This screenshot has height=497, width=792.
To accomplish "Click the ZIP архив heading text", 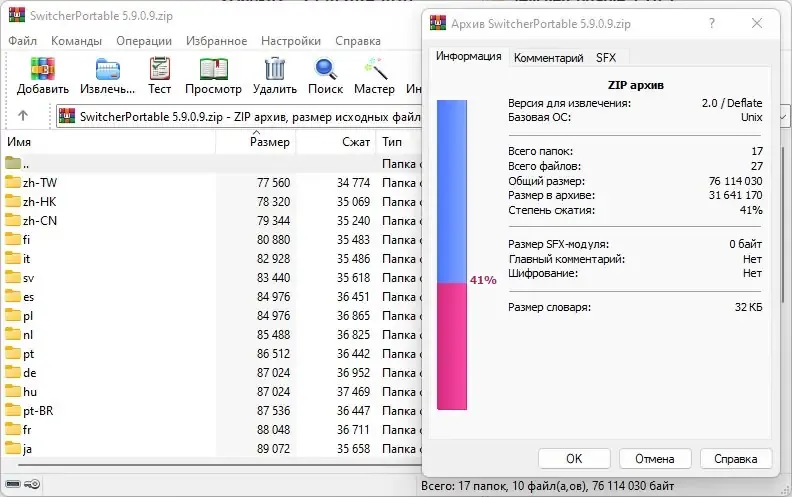I will (x=635, y=85).
